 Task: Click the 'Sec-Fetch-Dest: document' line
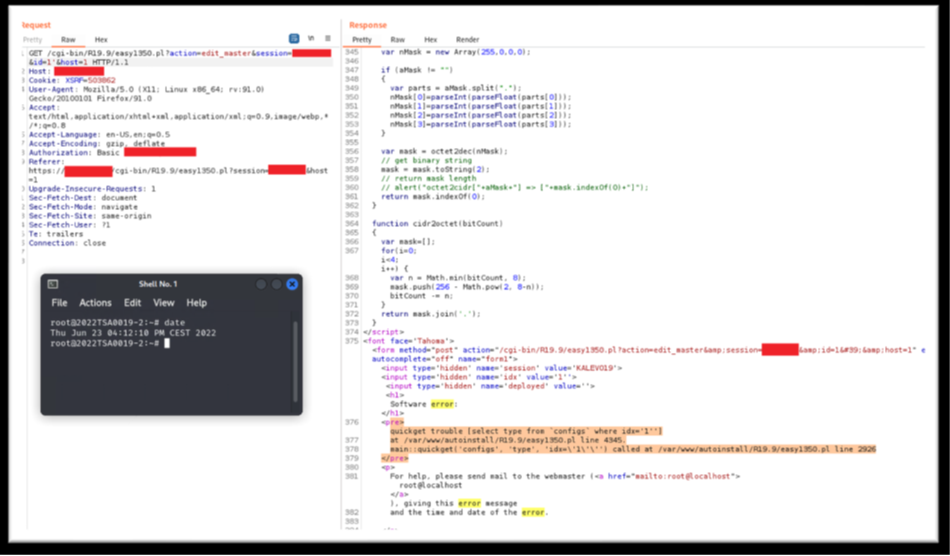tap(83, 198)
